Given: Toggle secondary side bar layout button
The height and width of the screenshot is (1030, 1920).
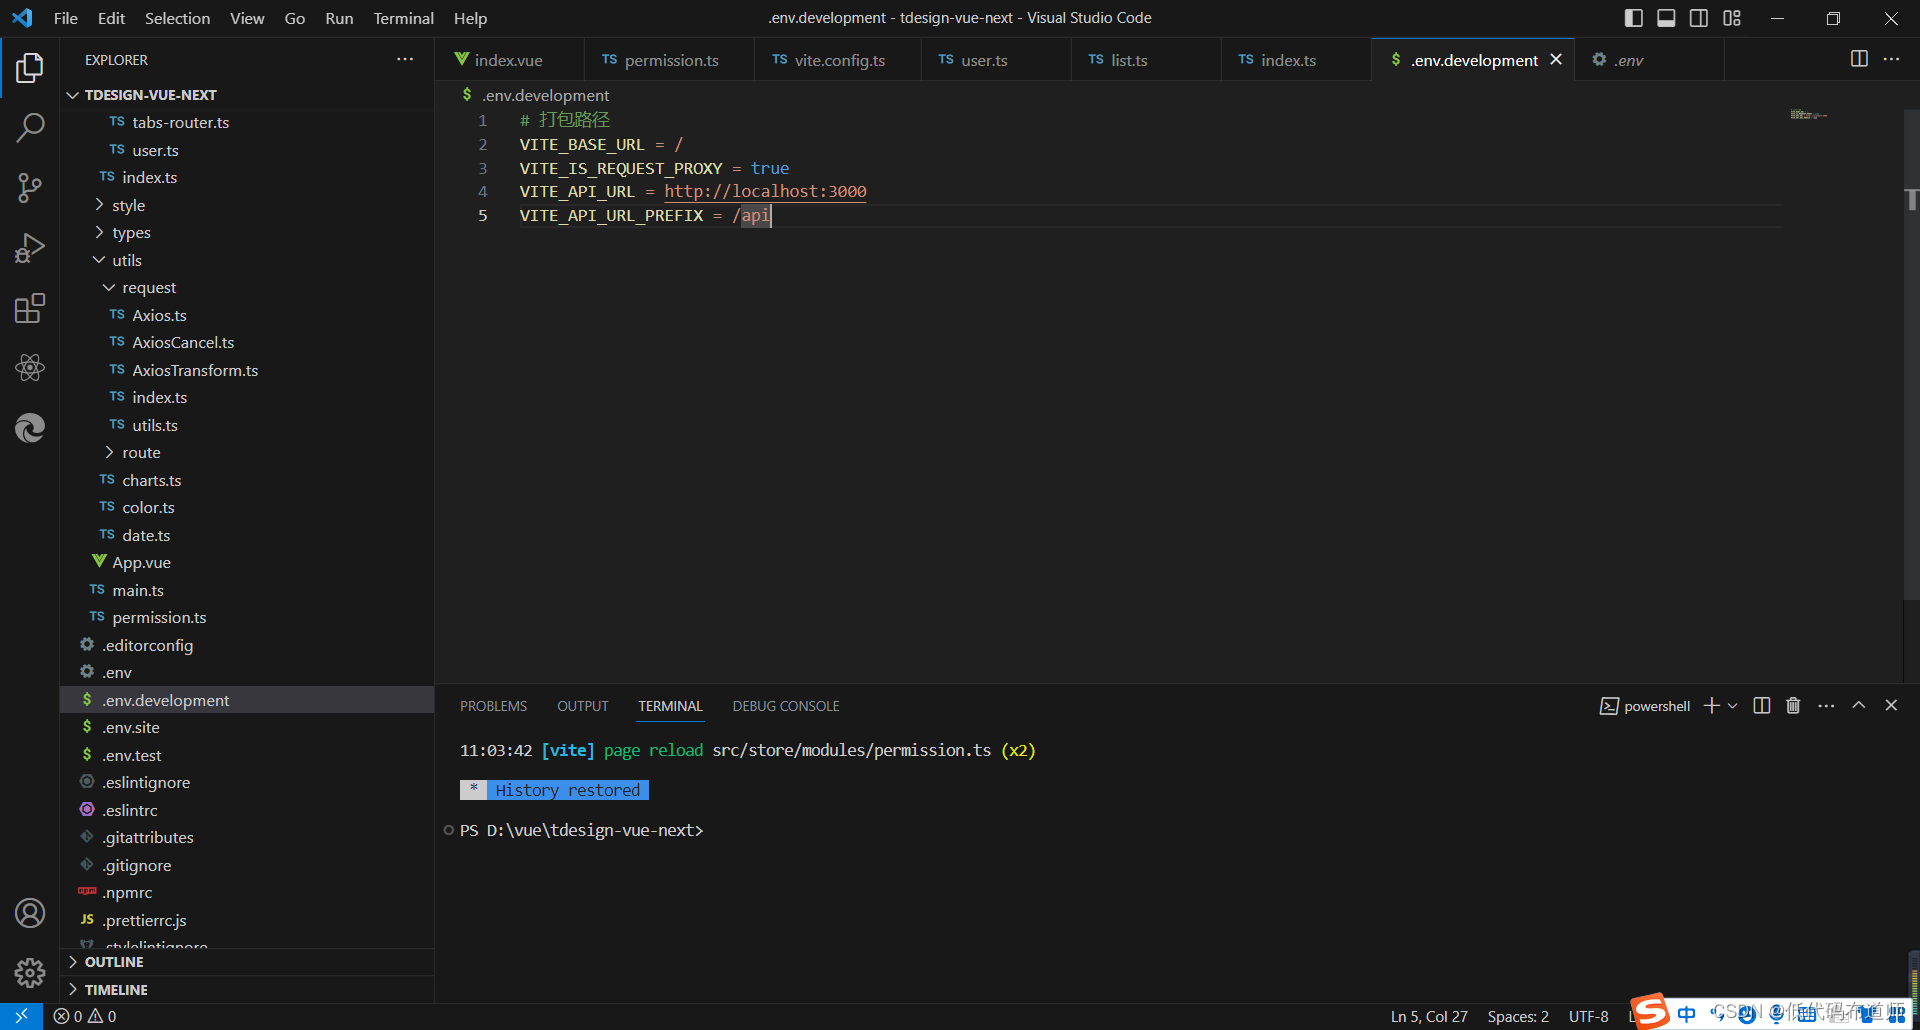Looking at the screenshot, I should 1699,18.
